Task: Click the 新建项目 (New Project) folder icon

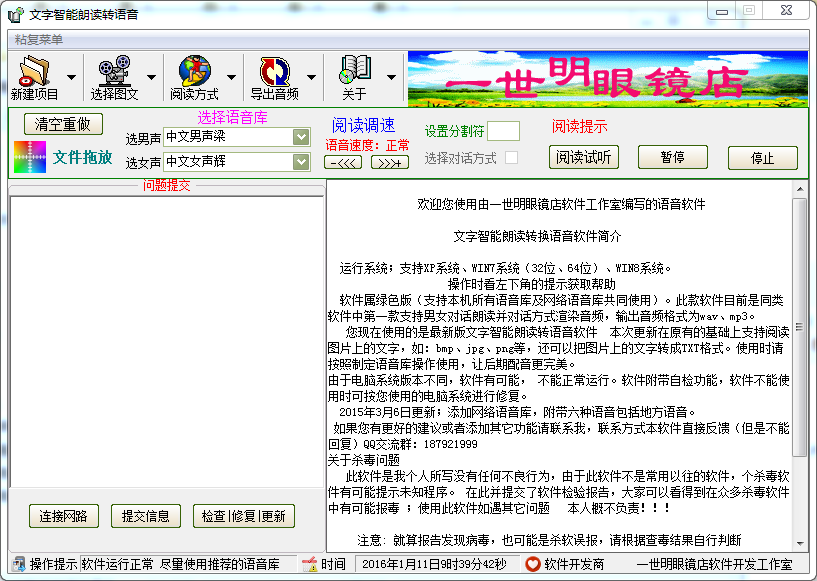Action: [34, 72]
